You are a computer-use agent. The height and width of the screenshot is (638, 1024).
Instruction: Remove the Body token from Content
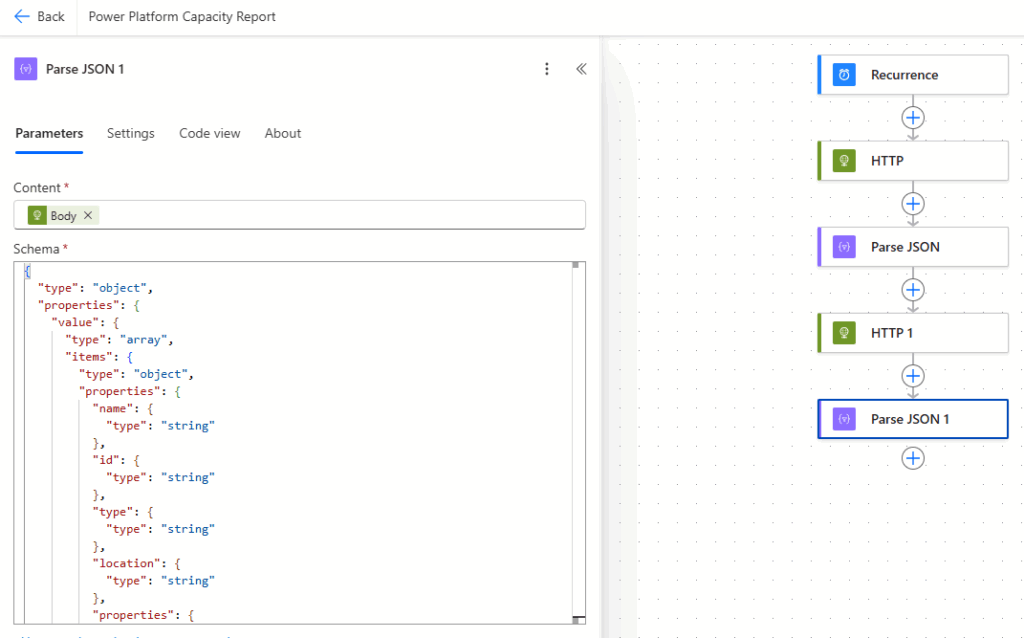88,215
